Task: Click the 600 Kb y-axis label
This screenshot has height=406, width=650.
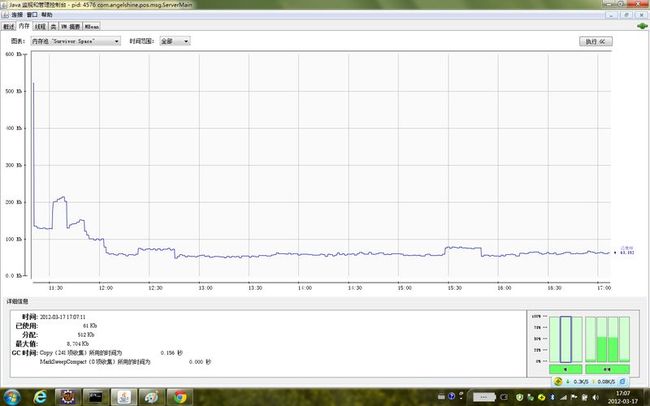Action: (14, 54)
